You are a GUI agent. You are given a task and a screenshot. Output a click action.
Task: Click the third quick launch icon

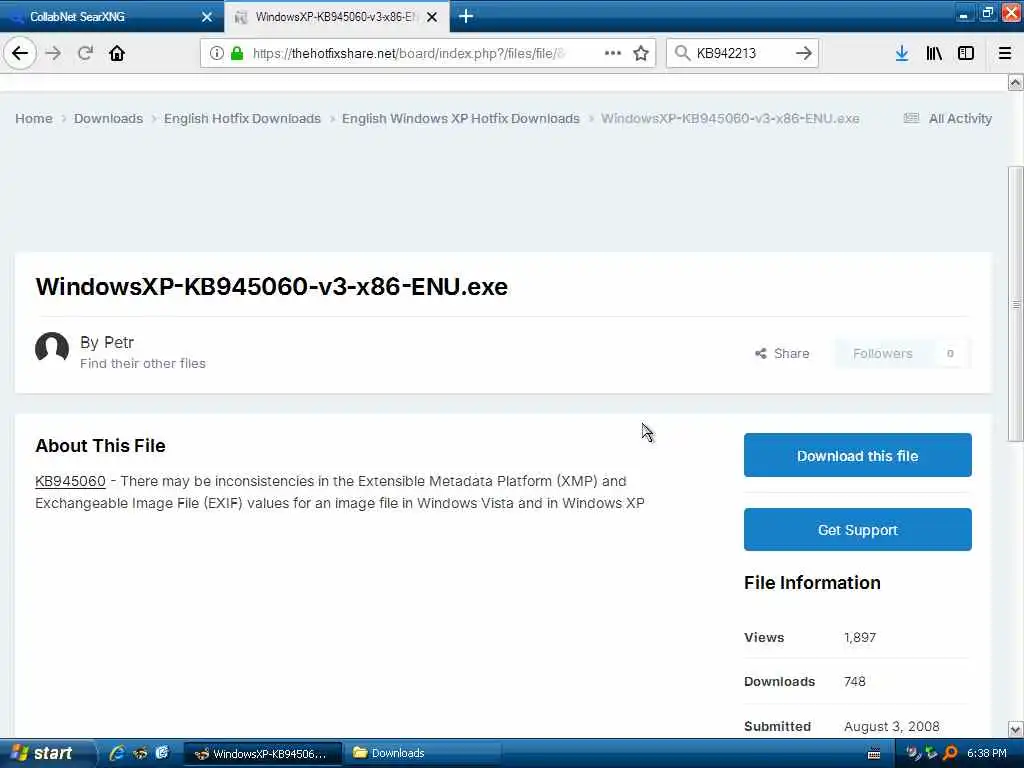click(161, 753)
